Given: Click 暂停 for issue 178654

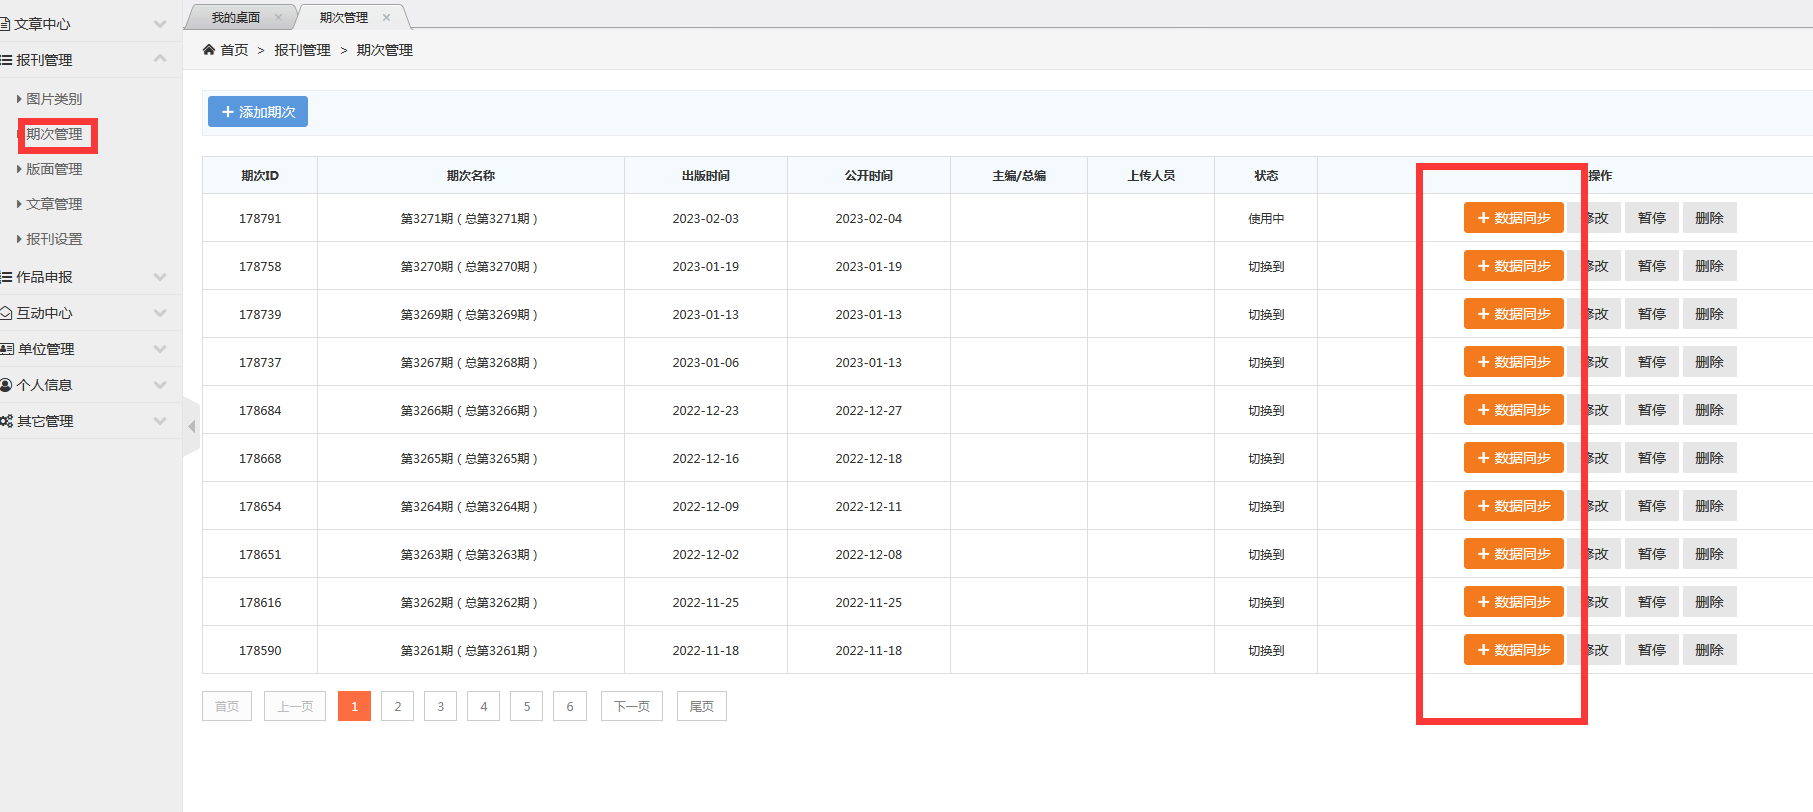Looking at the screenshot, I should click(1652, 506).
